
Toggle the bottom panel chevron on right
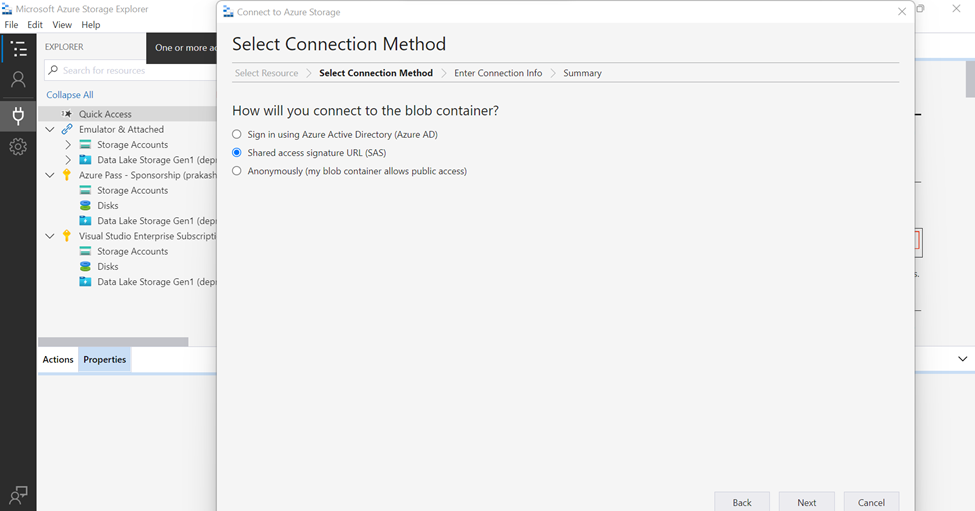[963, 359]
